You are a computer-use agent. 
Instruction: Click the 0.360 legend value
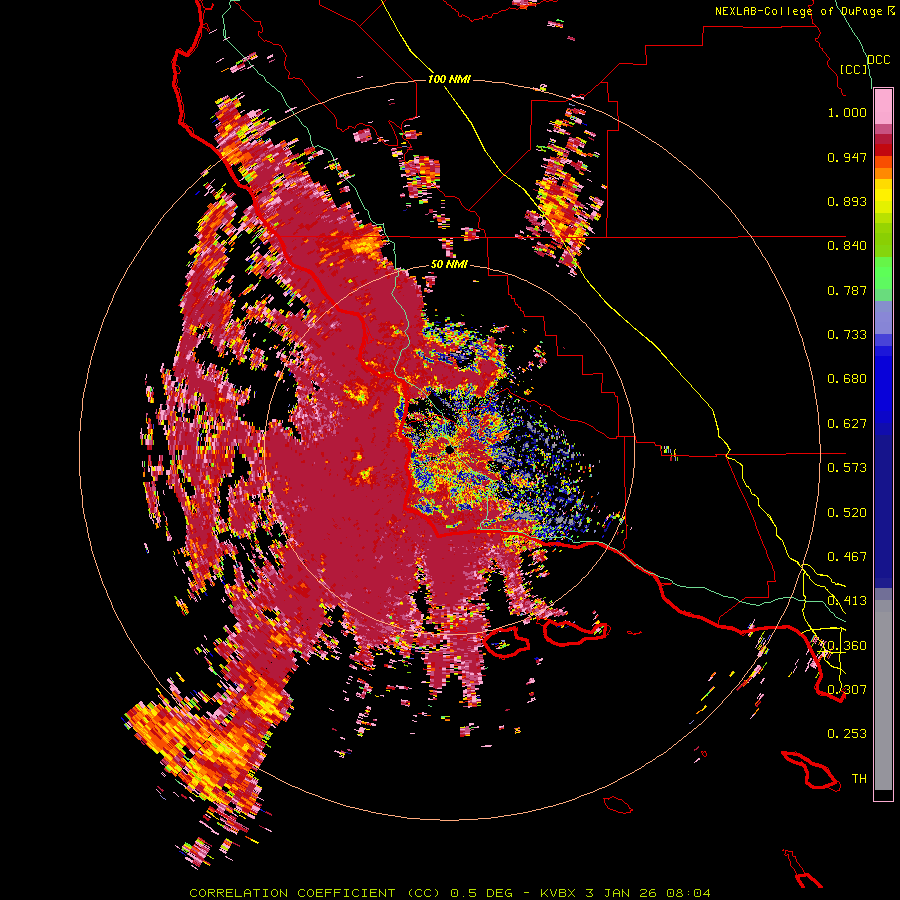pos(847,646)
